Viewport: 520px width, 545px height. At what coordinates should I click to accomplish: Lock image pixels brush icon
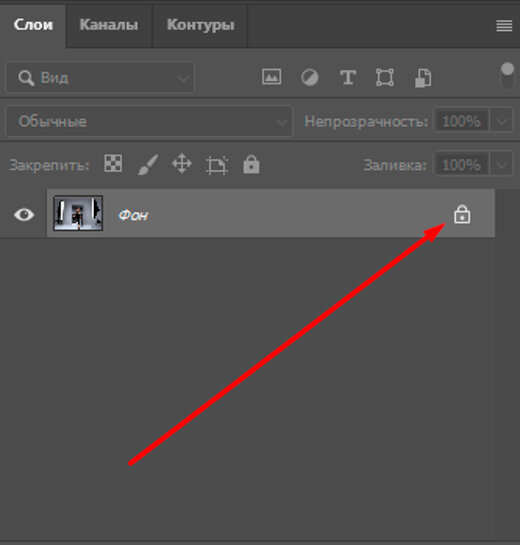click(x=148, y=164)
